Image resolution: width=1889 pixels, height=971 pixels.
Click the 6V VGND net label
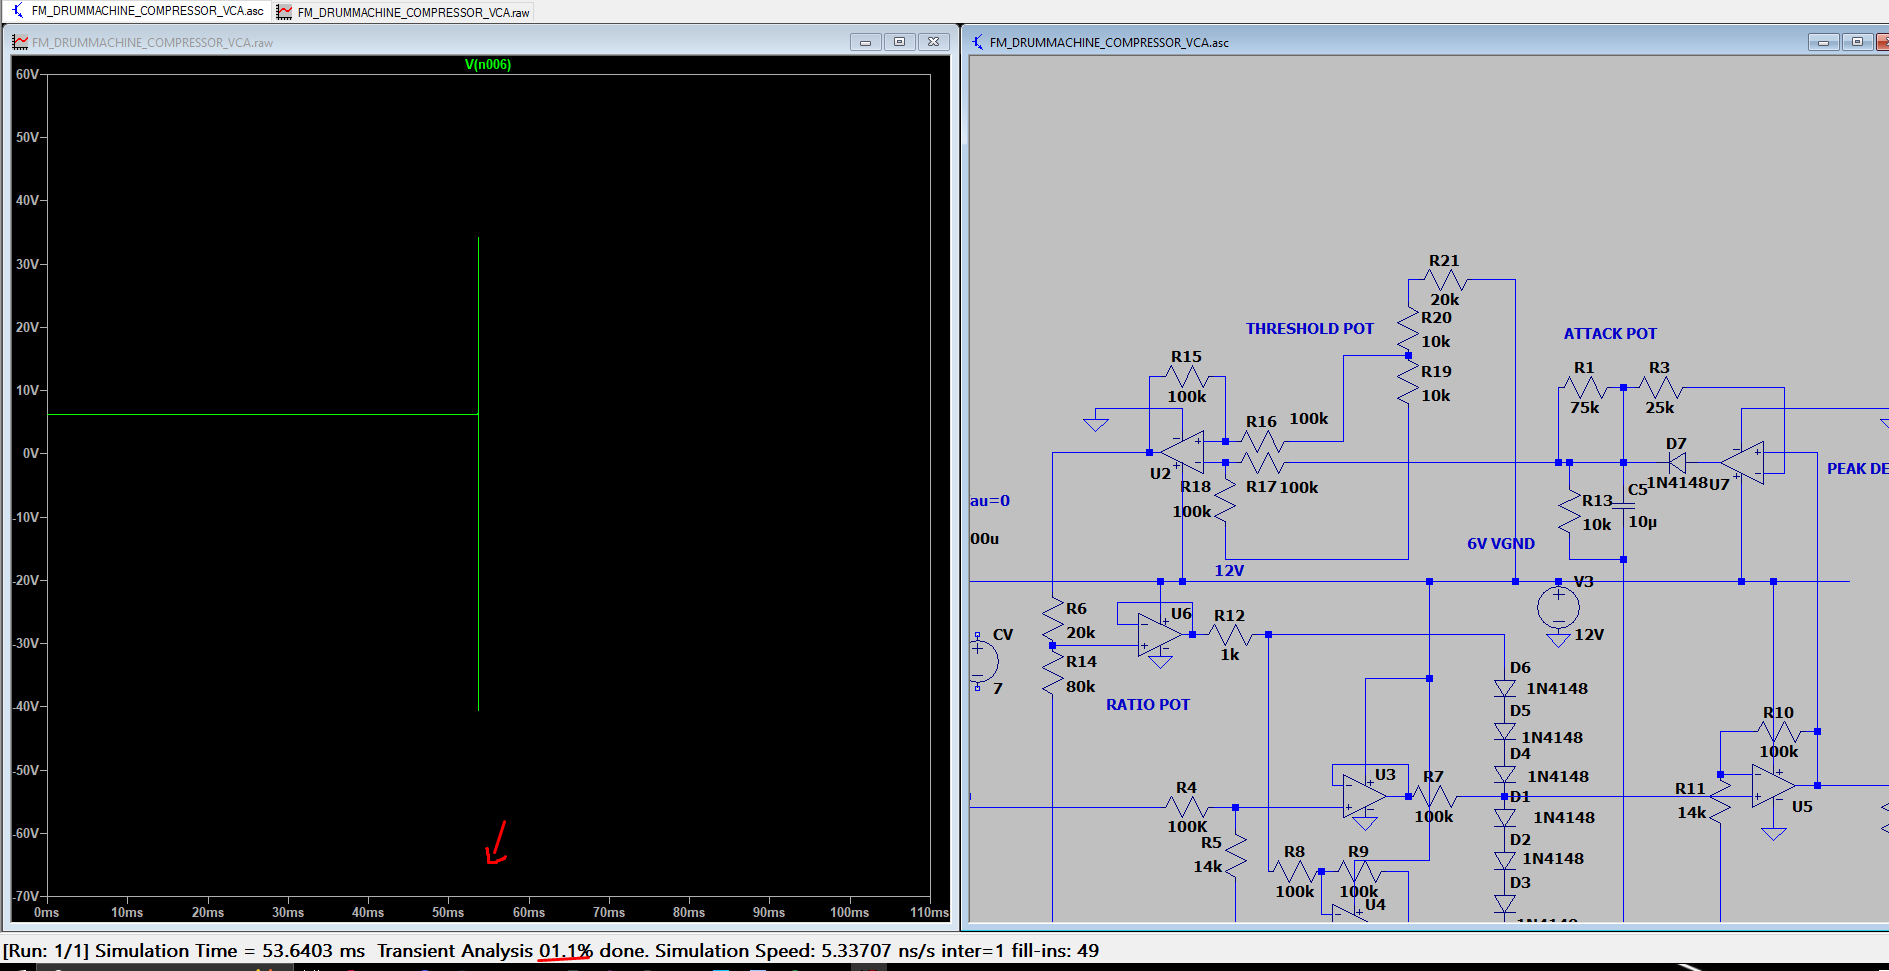[1501, 544]
